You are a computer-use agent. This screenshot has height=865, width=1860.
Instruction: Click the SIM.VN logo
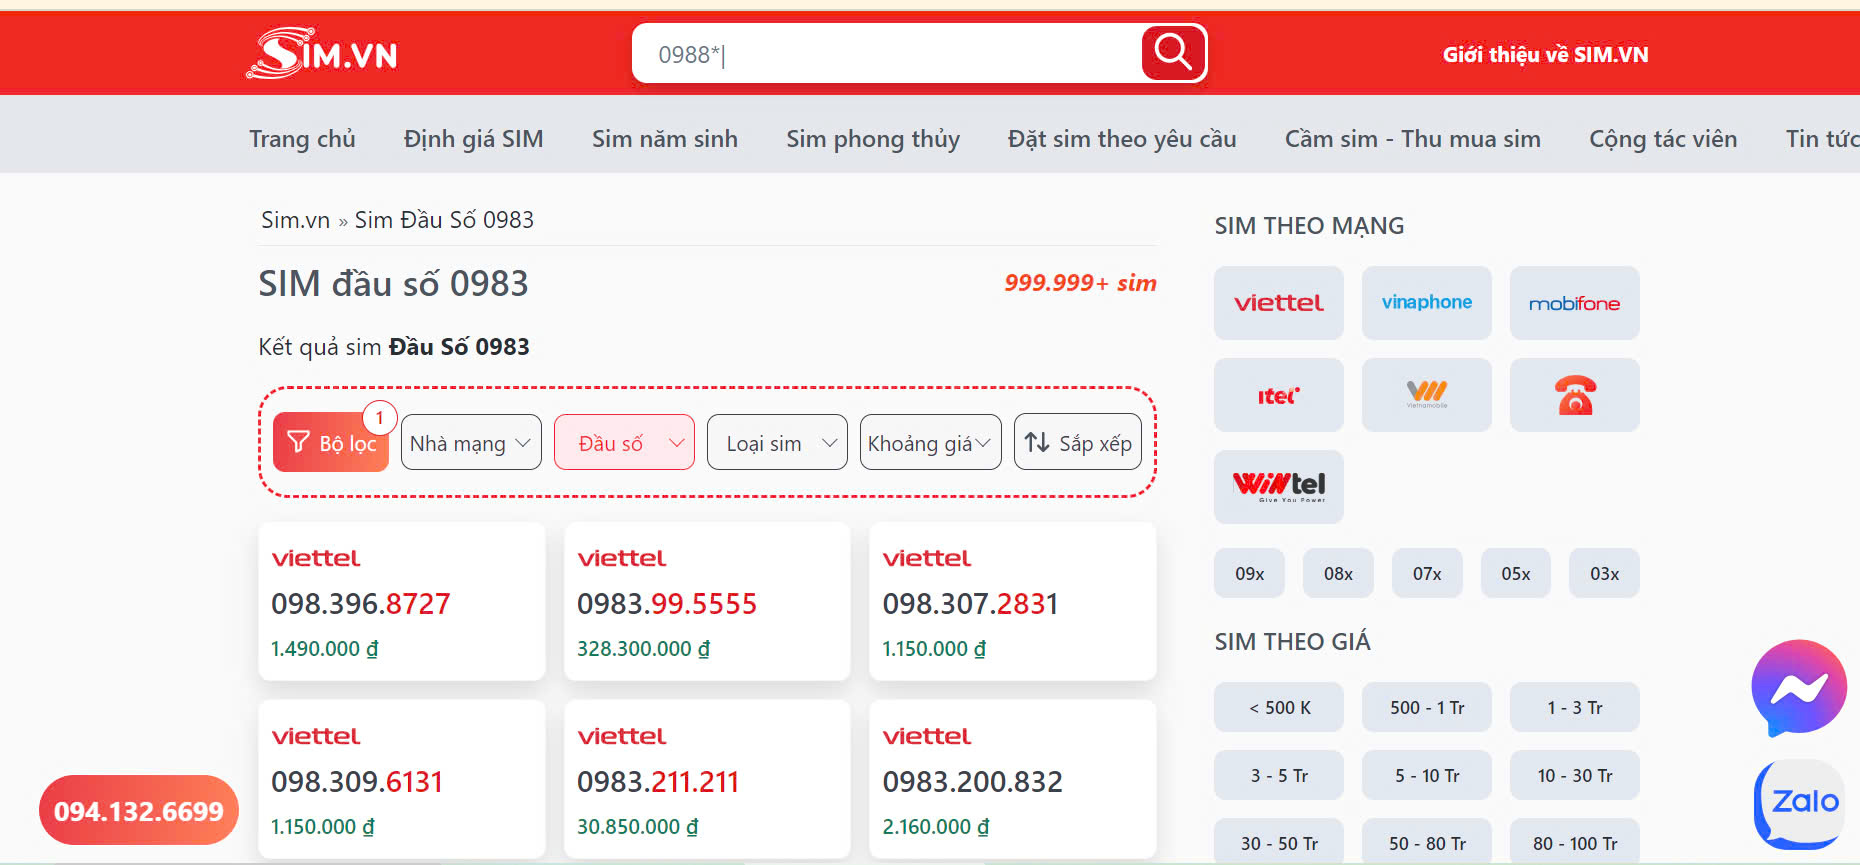tap(322, 53)
